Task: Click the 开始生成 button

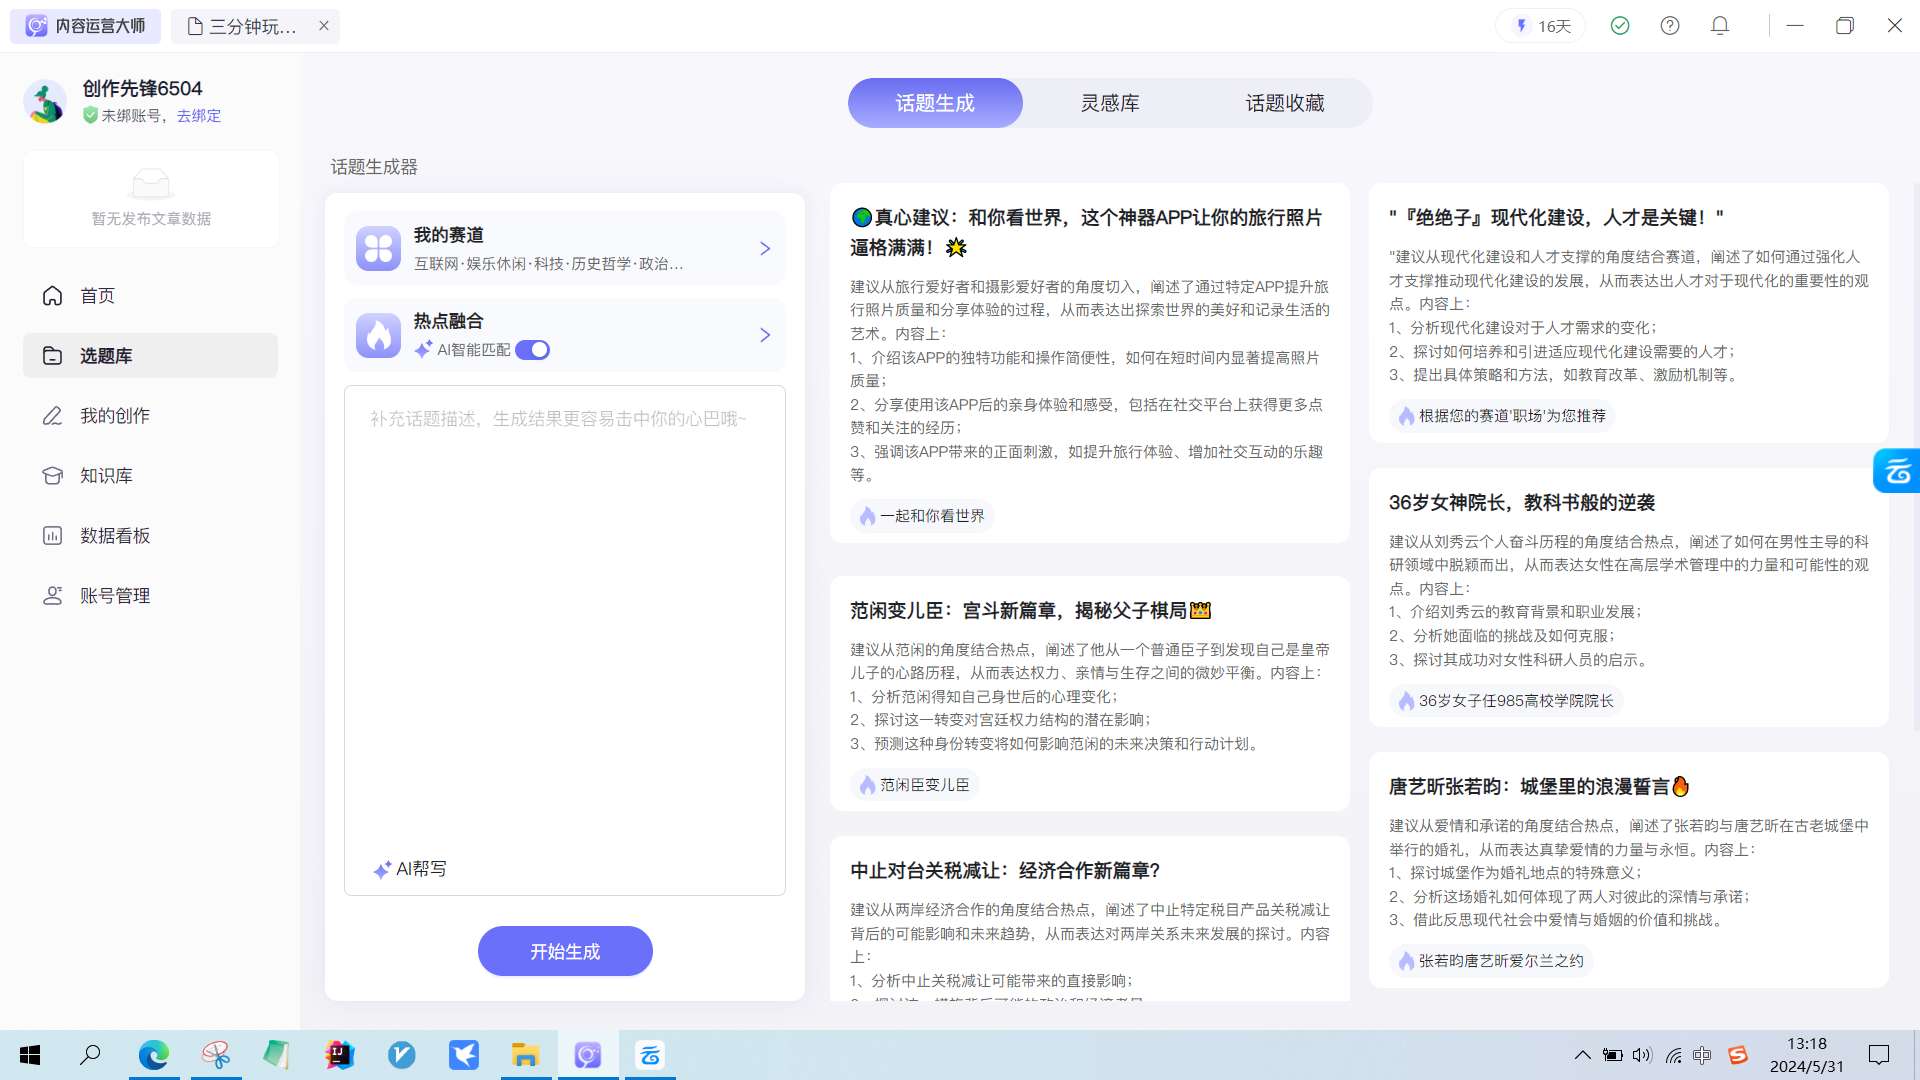Action: pyautogui.click(x=564, y=951)
